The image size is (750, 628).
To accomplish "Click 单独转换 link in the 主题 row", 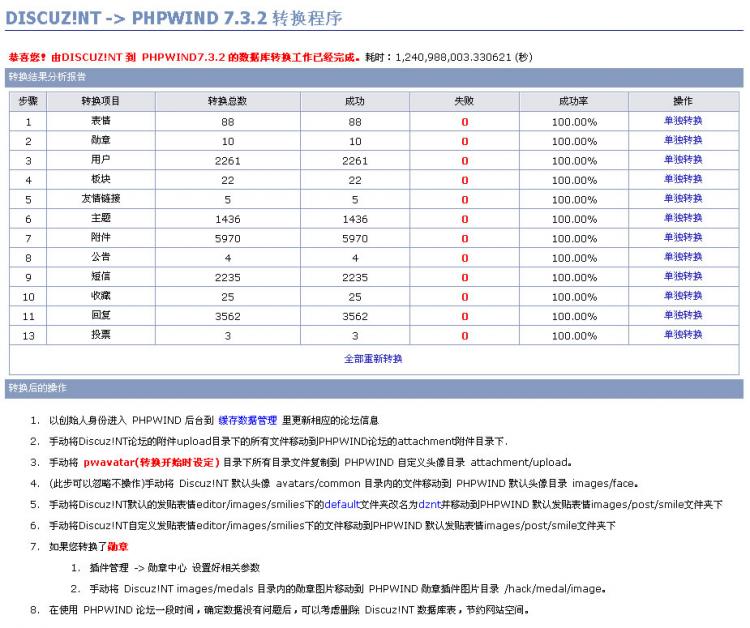I will [x=683, y=218].
